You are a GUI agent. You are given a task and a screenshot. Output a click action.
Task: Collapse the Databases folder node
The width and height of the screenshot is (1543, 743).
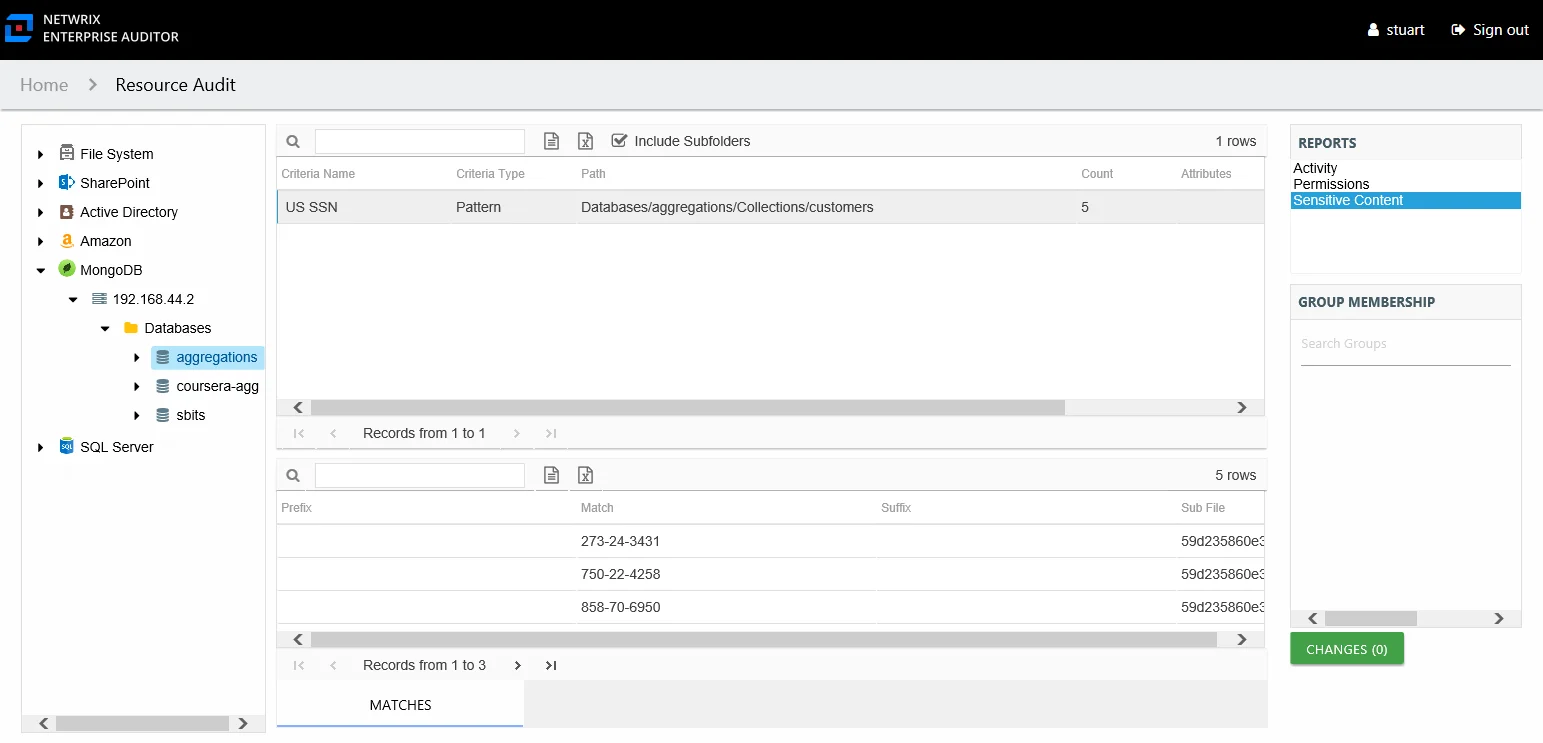coord(105,328)
